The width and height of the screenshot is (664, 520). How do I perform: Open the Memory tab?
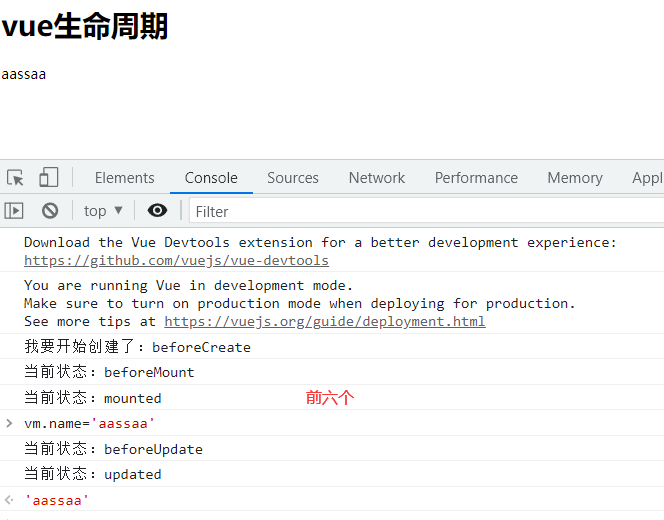coord(575,178)
